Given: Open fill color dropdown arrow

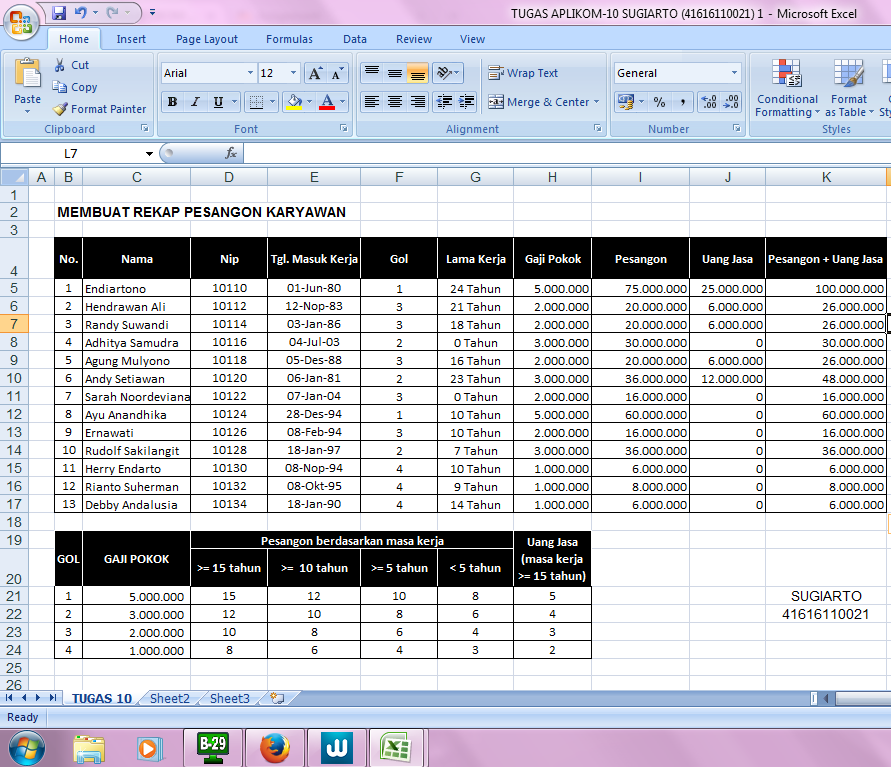Looking at the screenshot, I should [x=310, y=102].
